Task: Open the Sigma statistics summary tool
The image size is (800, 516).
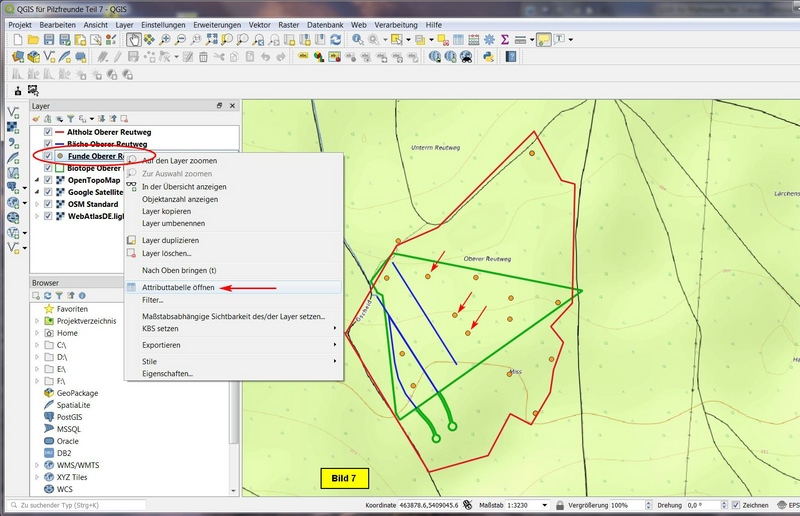Action: pyautogui.click(x=505, y=40)
